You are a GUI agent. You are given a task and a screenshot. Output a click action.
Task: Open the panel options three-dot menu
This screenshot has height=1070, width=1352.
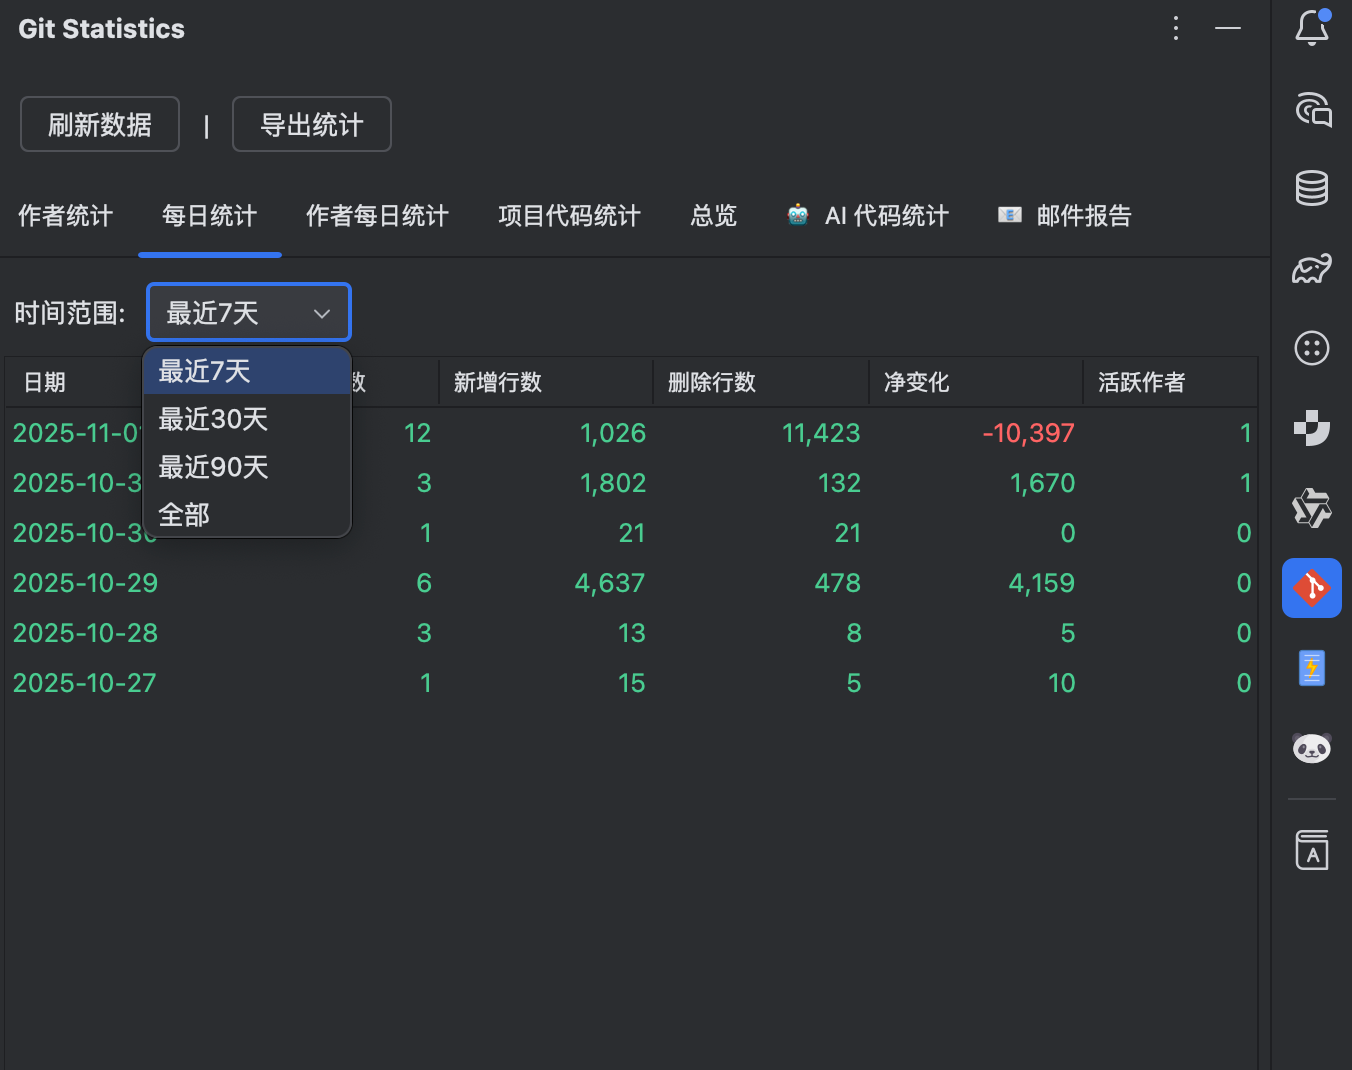[x=1175, y=28]
